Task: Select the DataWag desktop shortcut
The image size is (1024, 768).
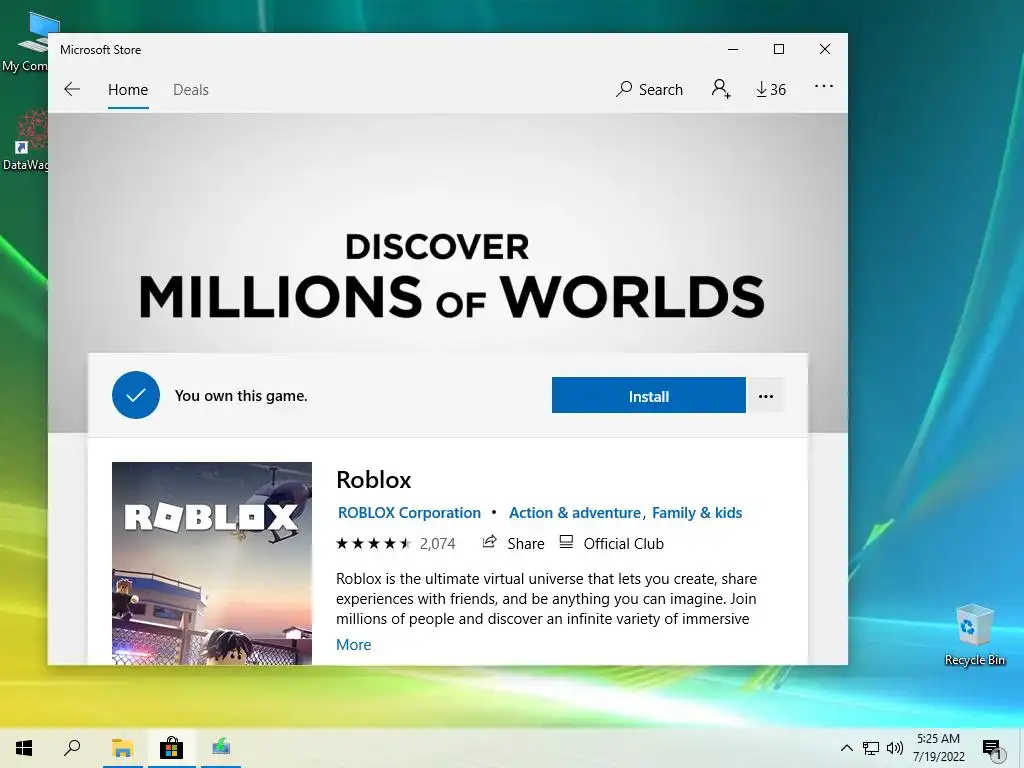Action: click(25, 140)
